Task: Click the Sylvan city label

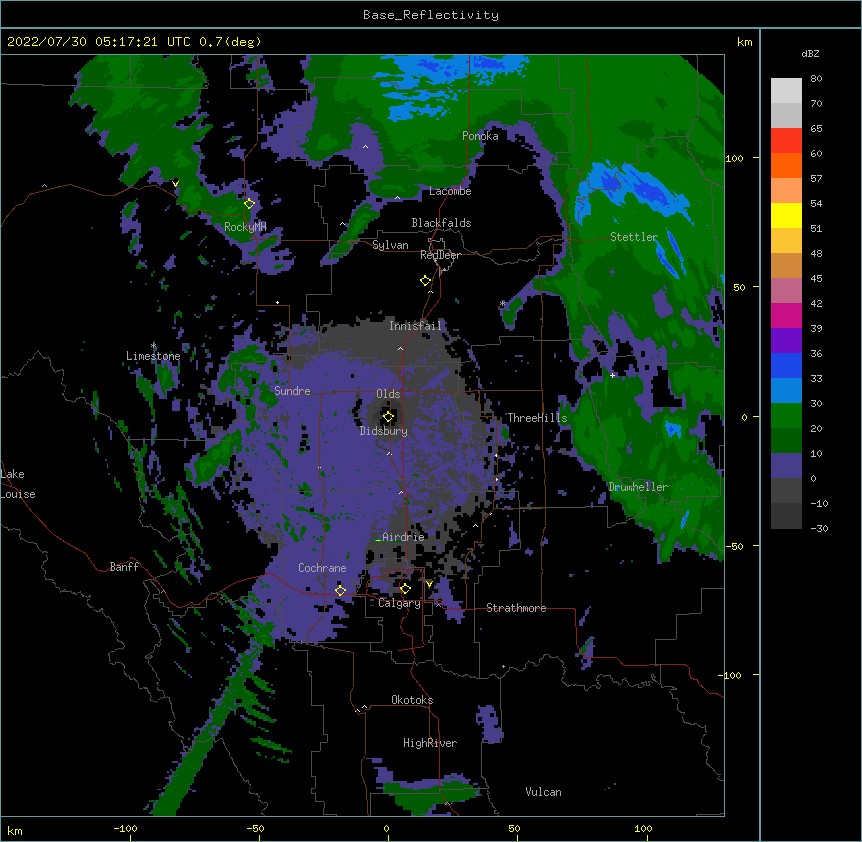Action: tap(390, 245)
